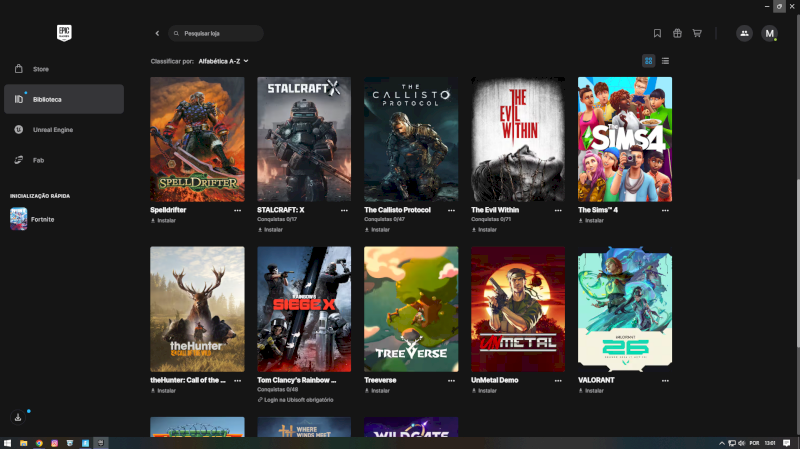Switch to list view
Image resolution: width=800 pixels, height=449 pixels.
(x=665, y=61)
